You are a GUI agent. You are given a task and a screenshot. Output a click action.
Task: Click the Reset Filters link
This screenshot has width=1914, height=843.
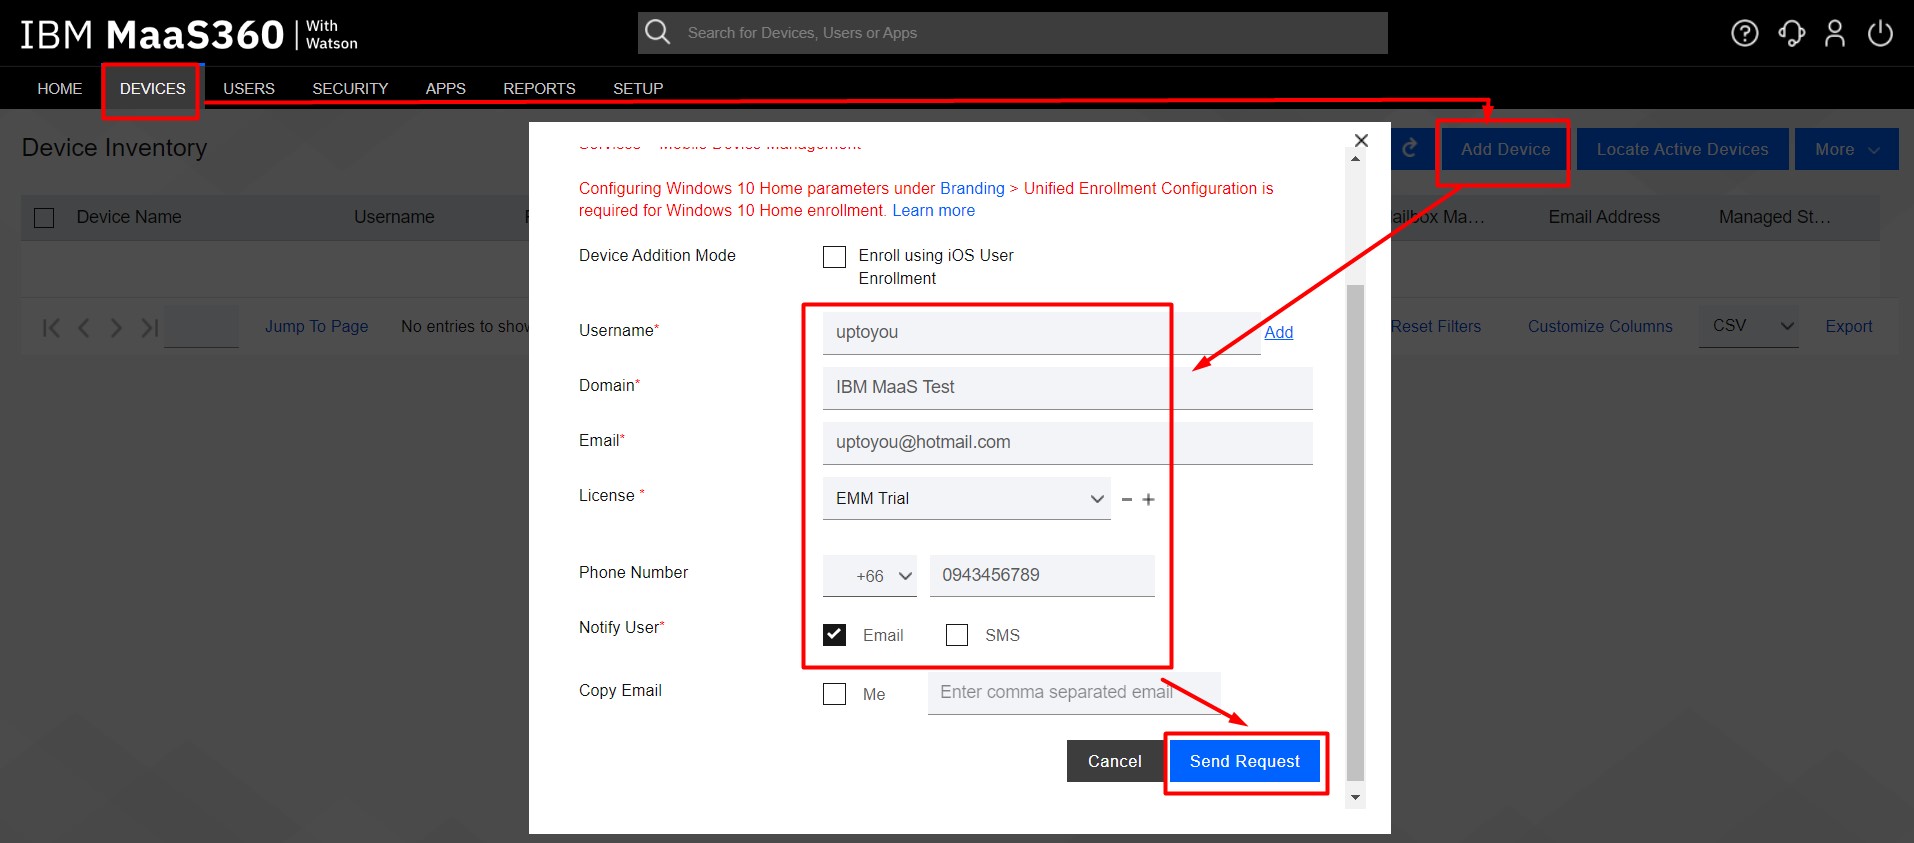click(1435, 326)
